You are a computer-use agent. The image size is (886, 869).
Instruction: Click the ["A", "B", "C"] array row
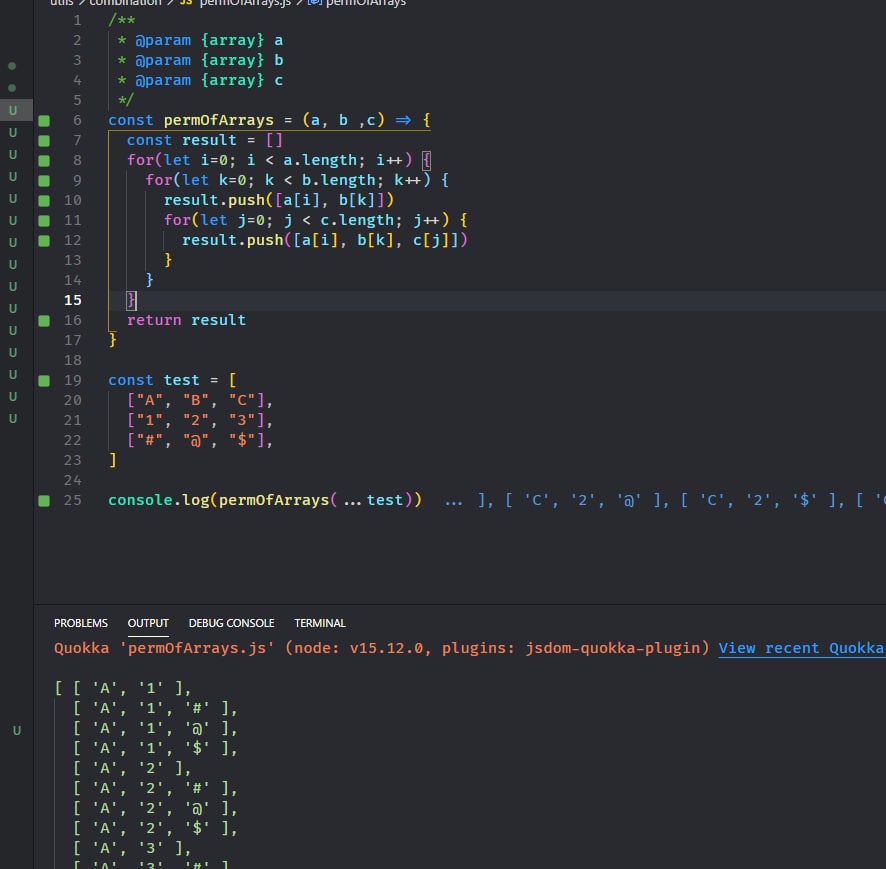200,400
